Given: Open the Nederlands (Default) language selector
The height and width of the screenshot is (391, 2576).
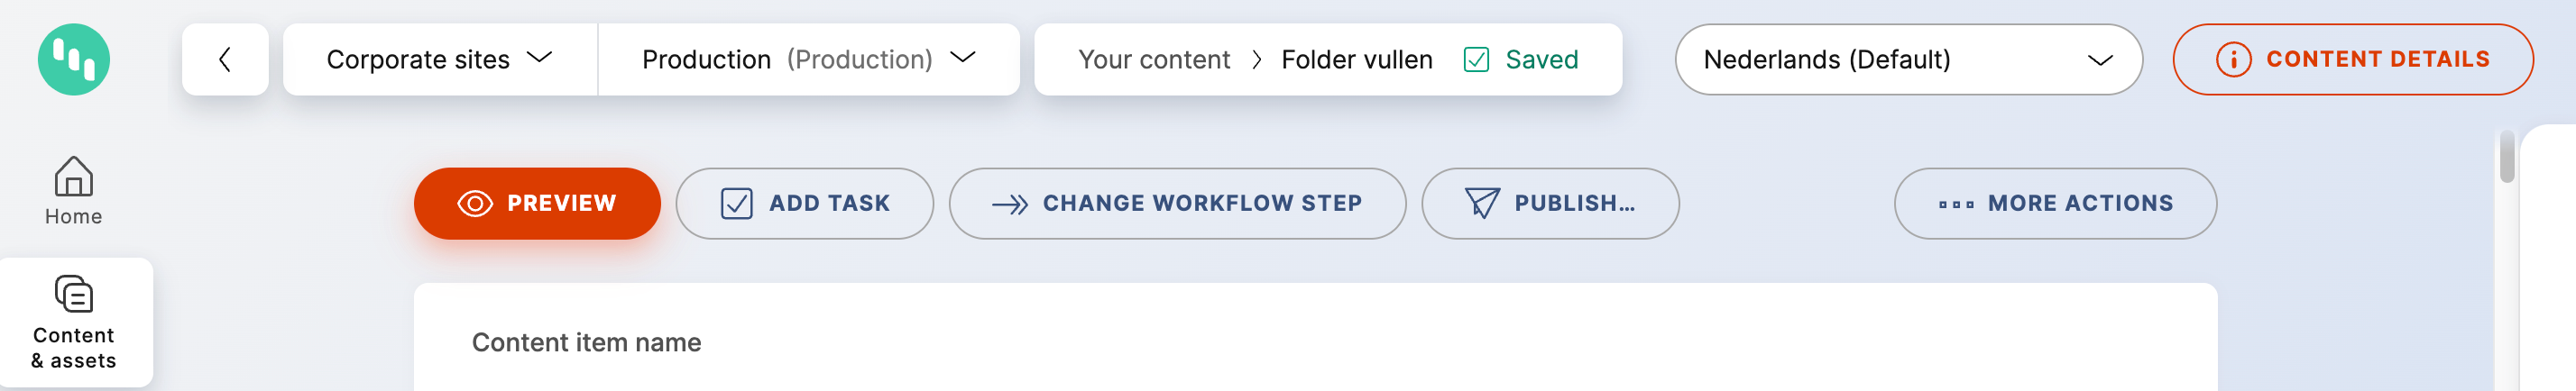Looking at the screenshot, I should [1907, 60].
